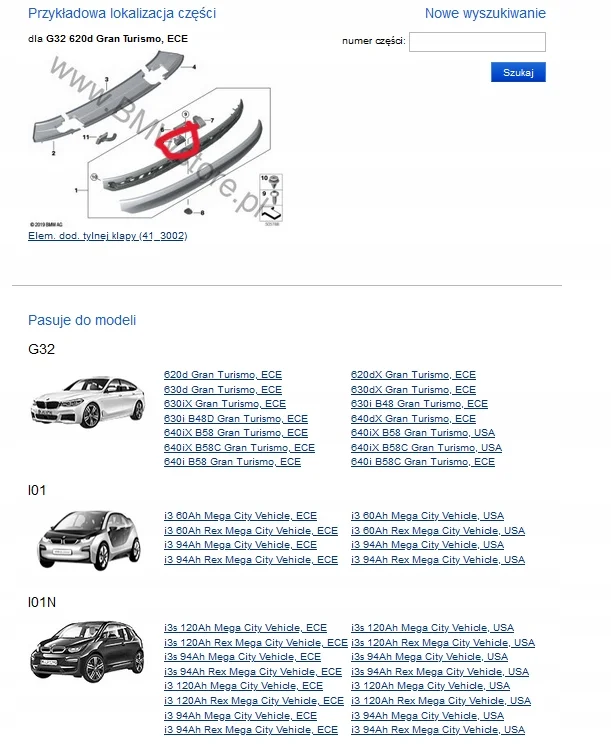Open i3 120Ah Mega City Vehicle, USA link

(430, 686)
